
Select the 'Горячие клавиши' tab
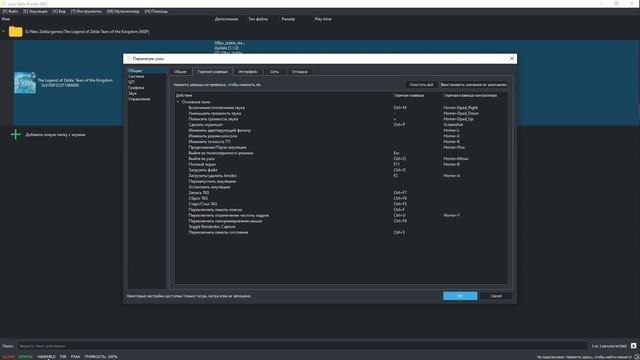click(212, 71)
